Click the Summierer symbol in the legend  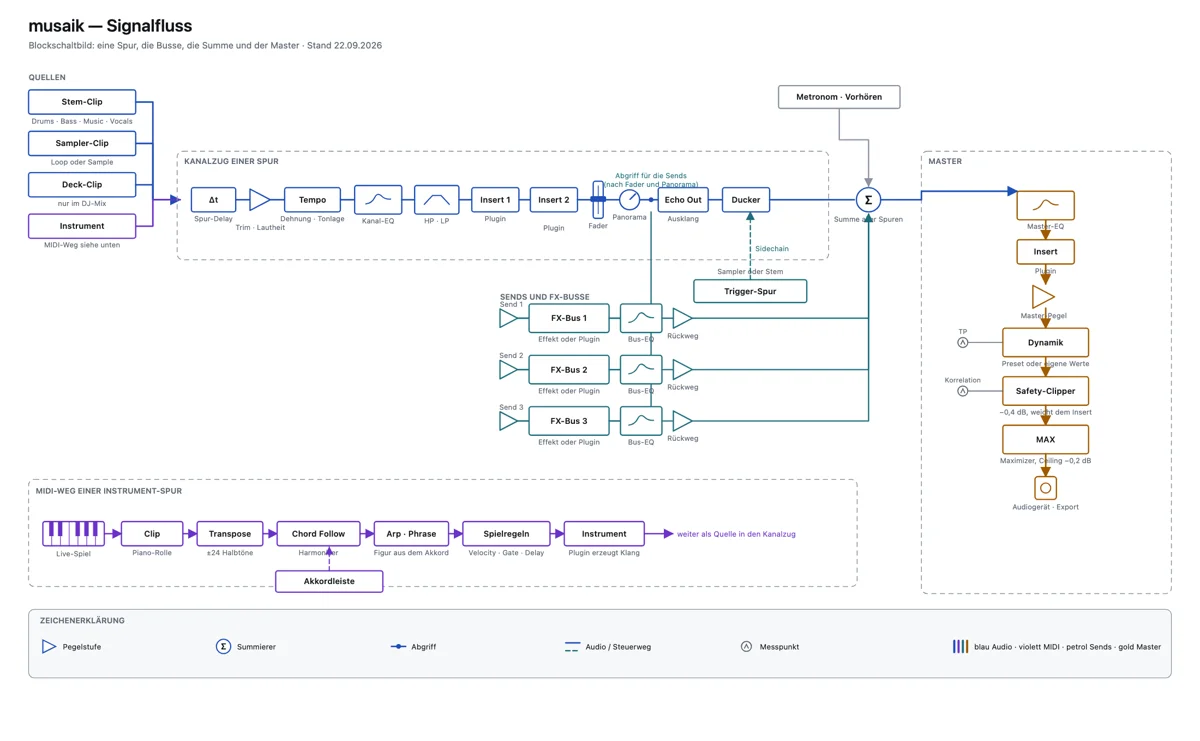223,647
